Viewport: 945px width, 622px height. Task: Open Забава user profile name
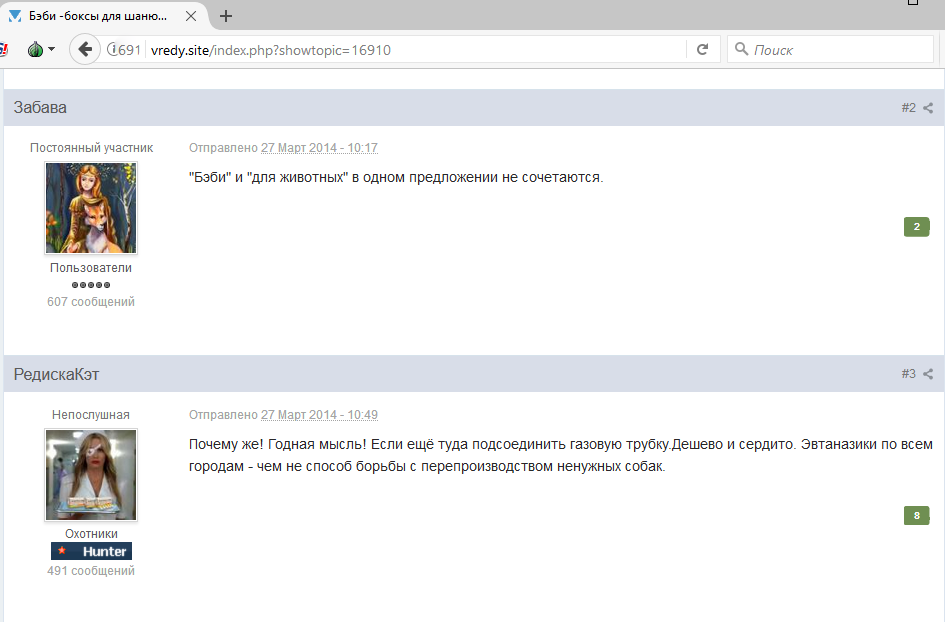coord(40,107)
